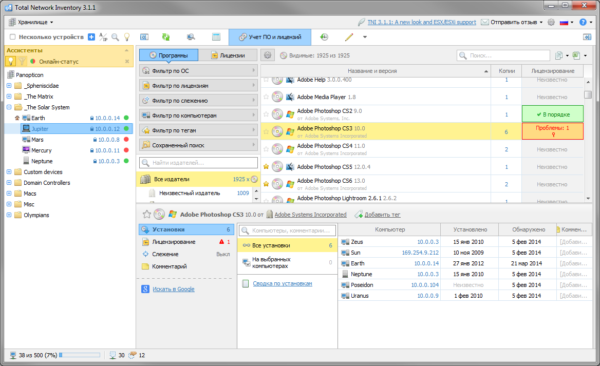Click the Компьютеры, комментарии search field
Viewport: 600px width, 366px height.
tap(287, 230)
